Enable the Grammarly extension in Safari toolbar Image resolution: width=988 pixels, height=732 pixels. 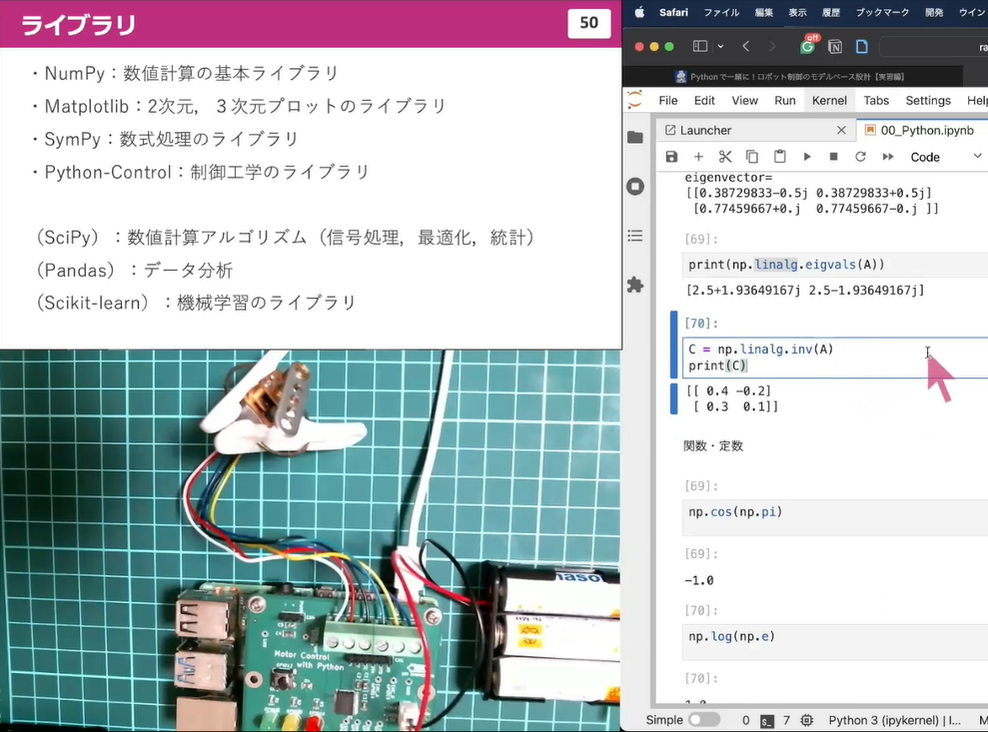coord(808,45)
